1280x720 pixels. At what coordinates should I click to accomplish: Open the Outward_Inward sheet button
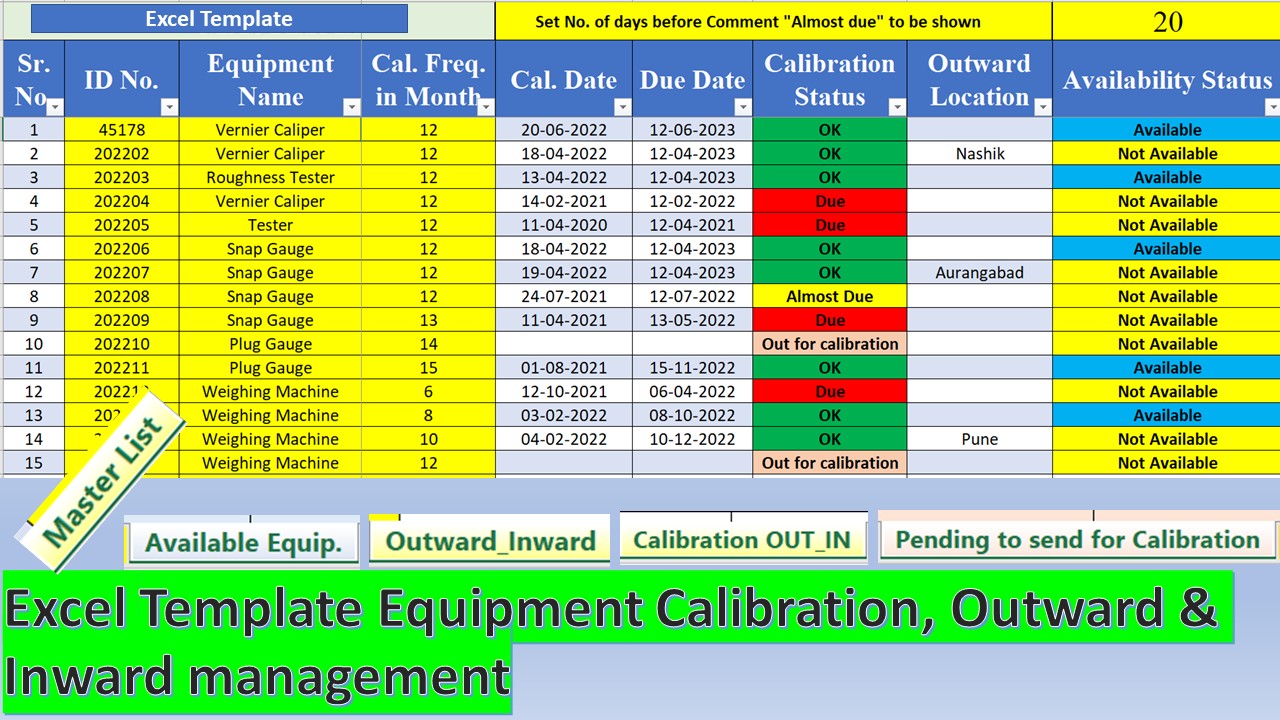coord(490,541)
